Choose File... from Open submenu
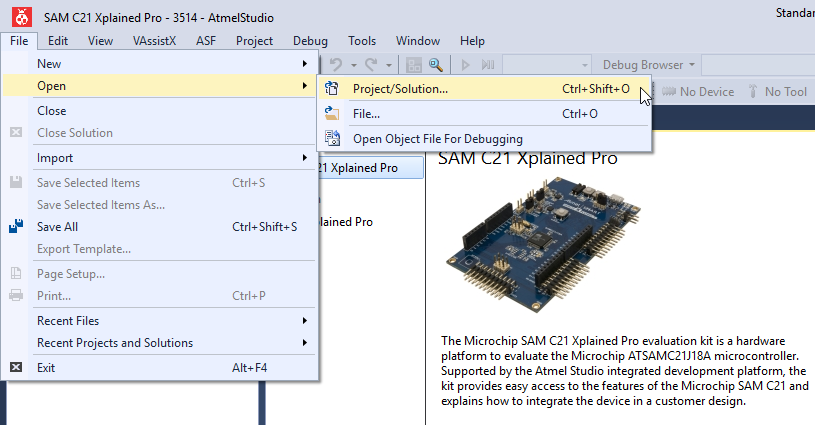The width and height of the screenshot is (815, 425). click(484, 113)
